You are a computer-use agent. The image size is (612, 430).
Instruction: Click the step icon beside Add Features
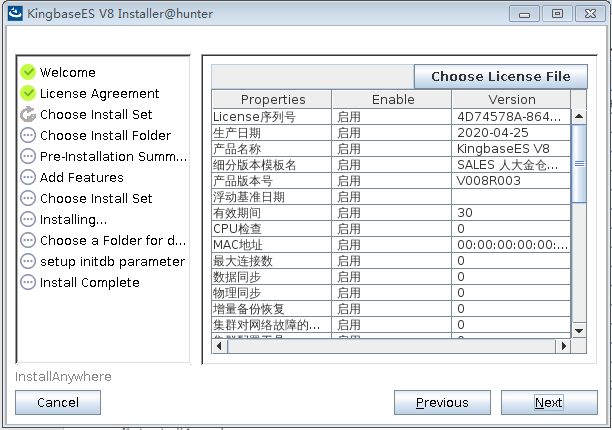point(28,177)
